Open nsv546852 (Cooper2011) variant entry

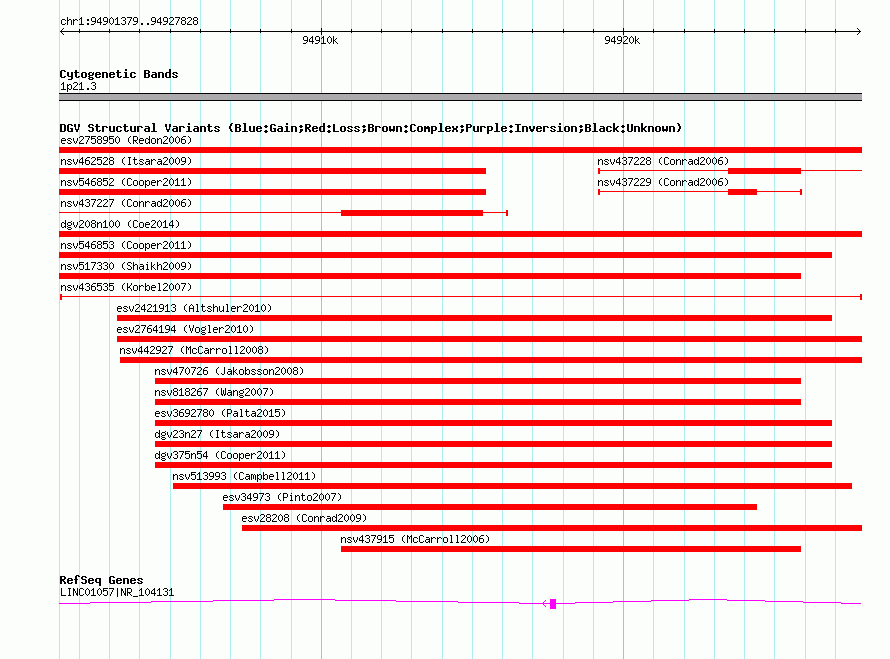click(126, 182)
